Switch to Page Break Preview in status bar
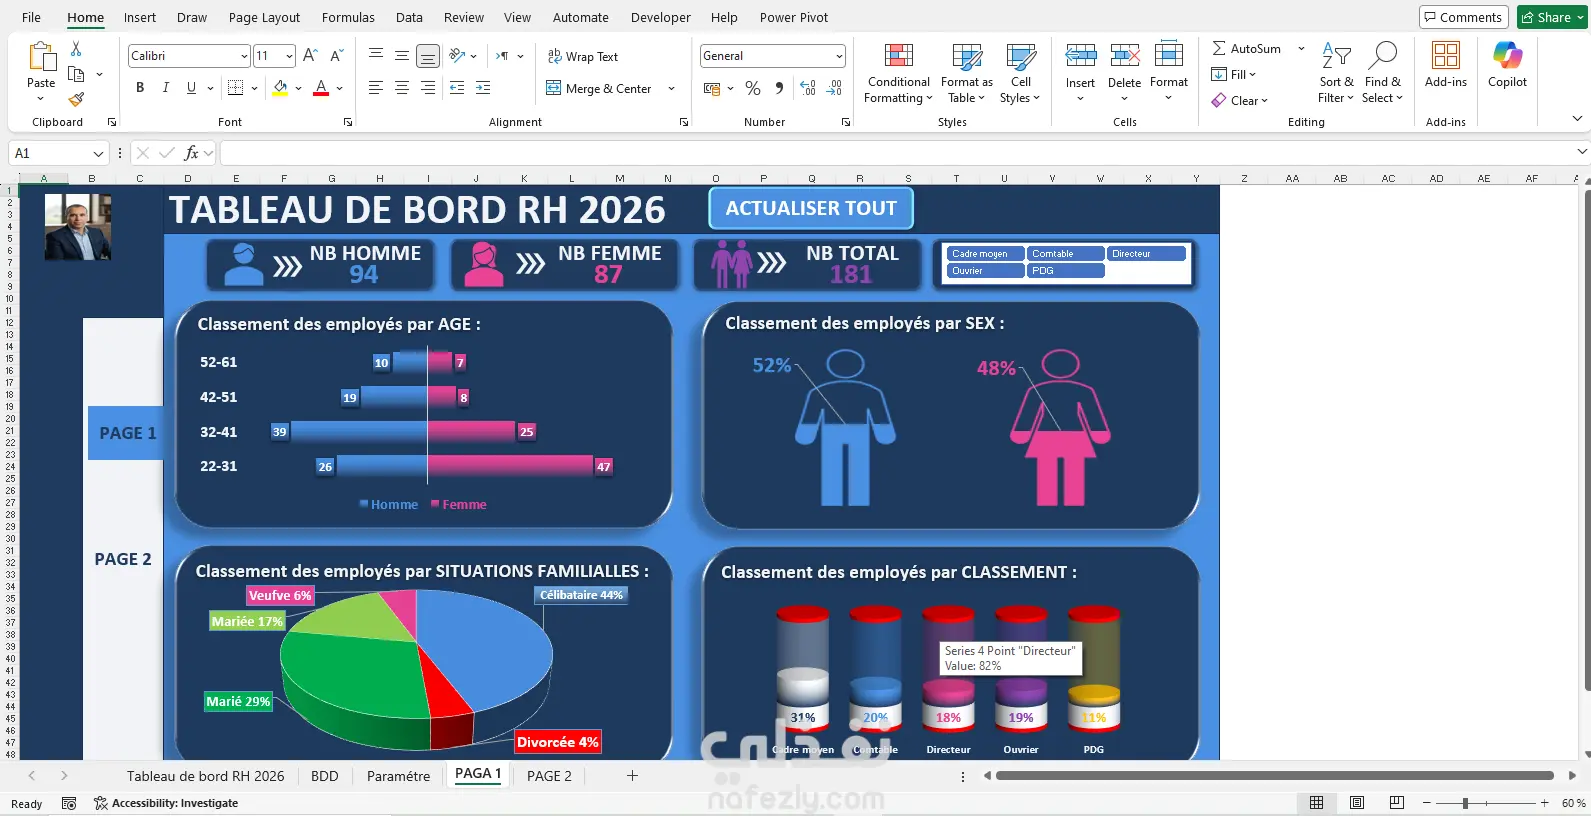Viewport: 1591px width, 816px height. [x=1397, y=803]
